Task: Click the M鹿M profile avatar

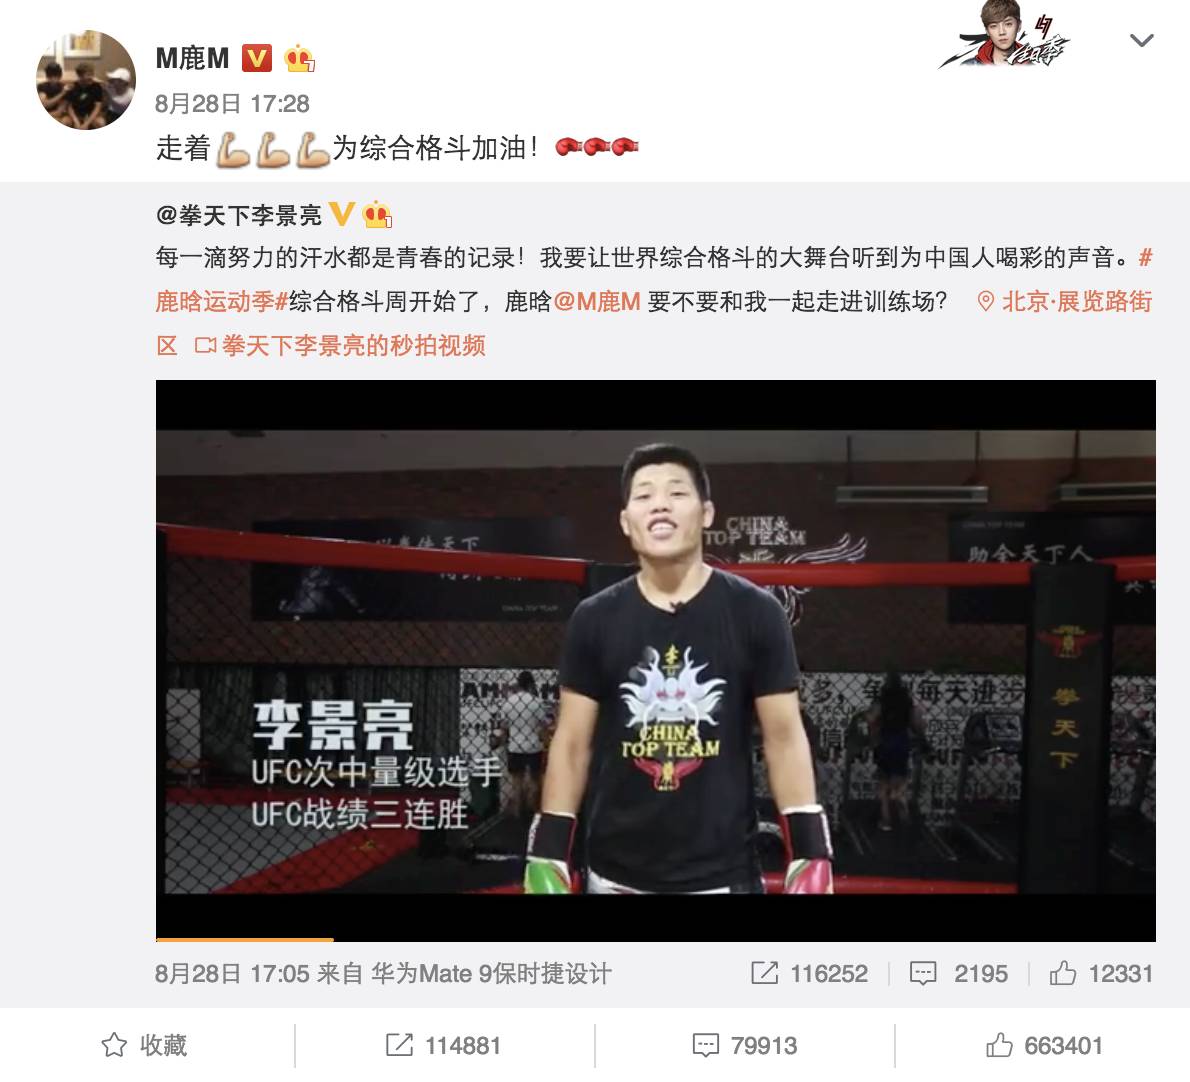Action: [86, 80]
